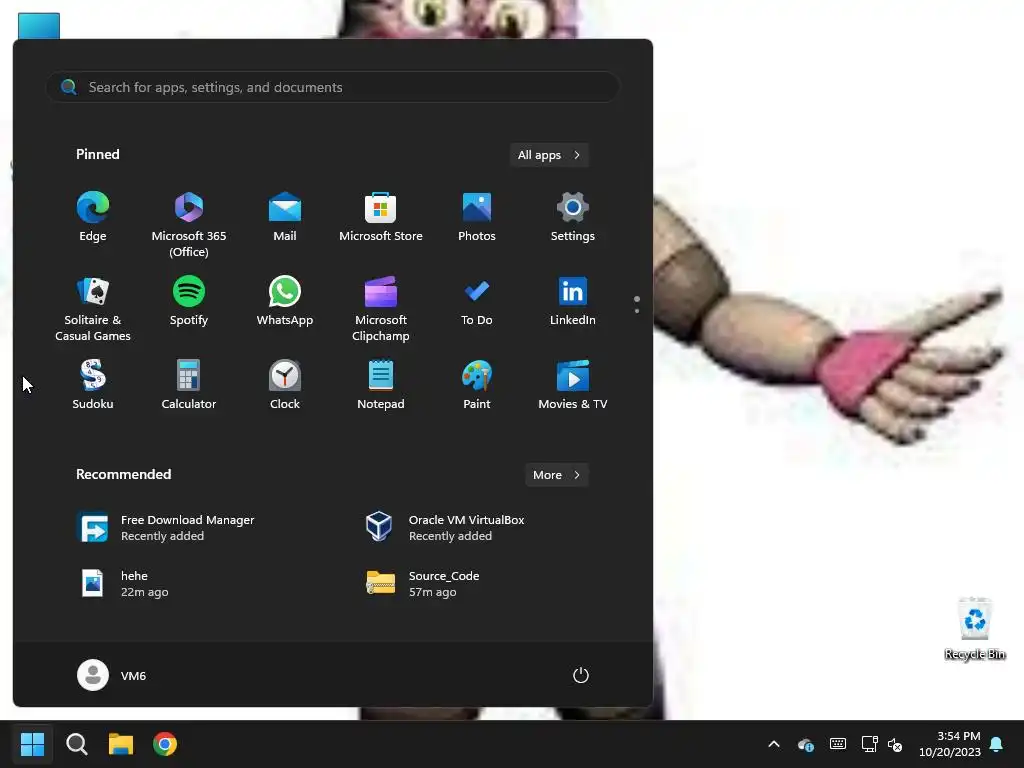Open the Recycle Bin on desktop
The height and width of the screenshot is (768, 1024).
[974, 628]
